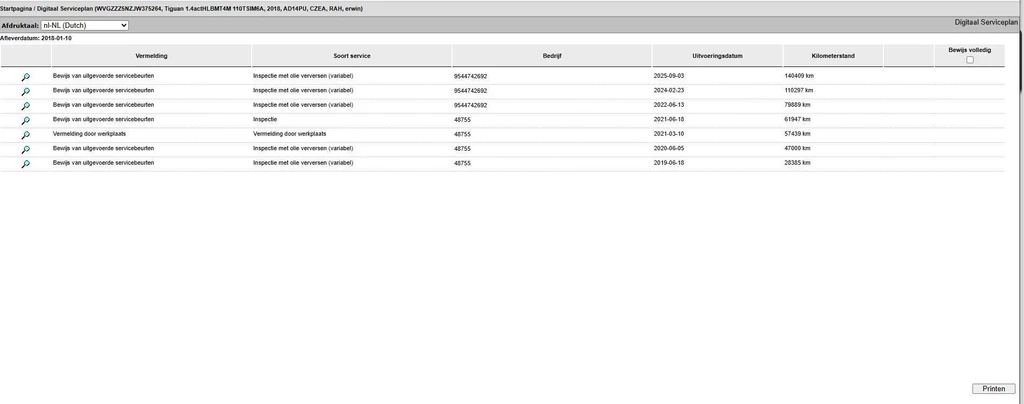Screen dimensions: 1024x404
Task: Open magnifier for the 2021-06-18 Inspectie row
Action: point(25,120)
